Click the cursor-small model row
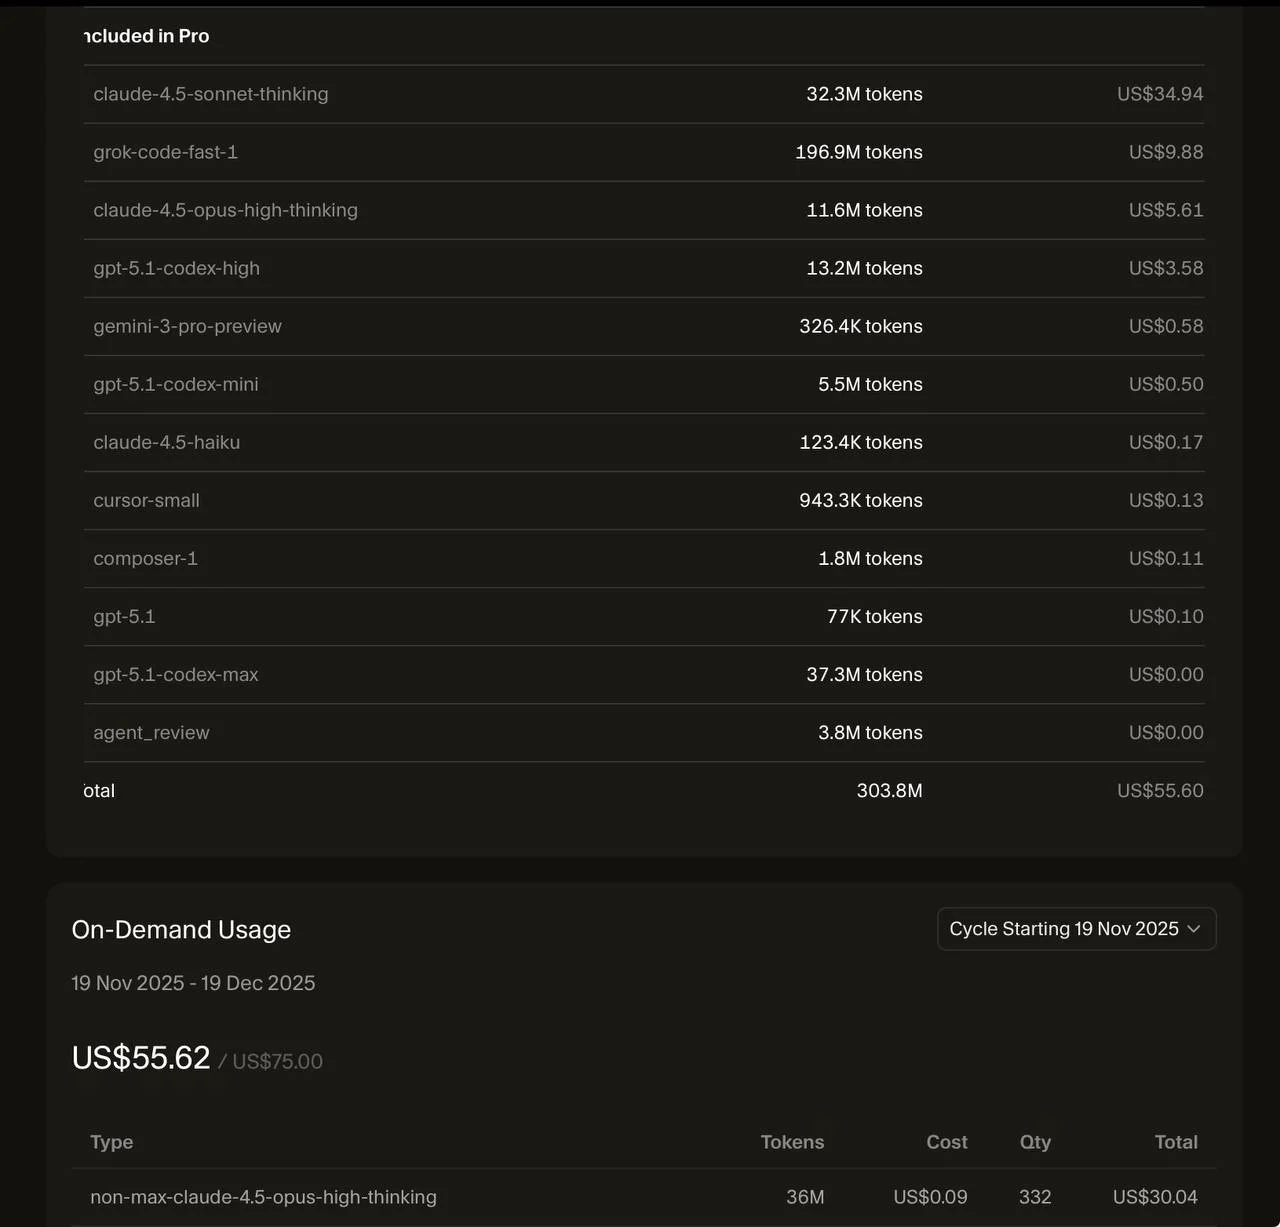The height and width of the screenshot is (1227, 1280). click(x=147, y=500)
